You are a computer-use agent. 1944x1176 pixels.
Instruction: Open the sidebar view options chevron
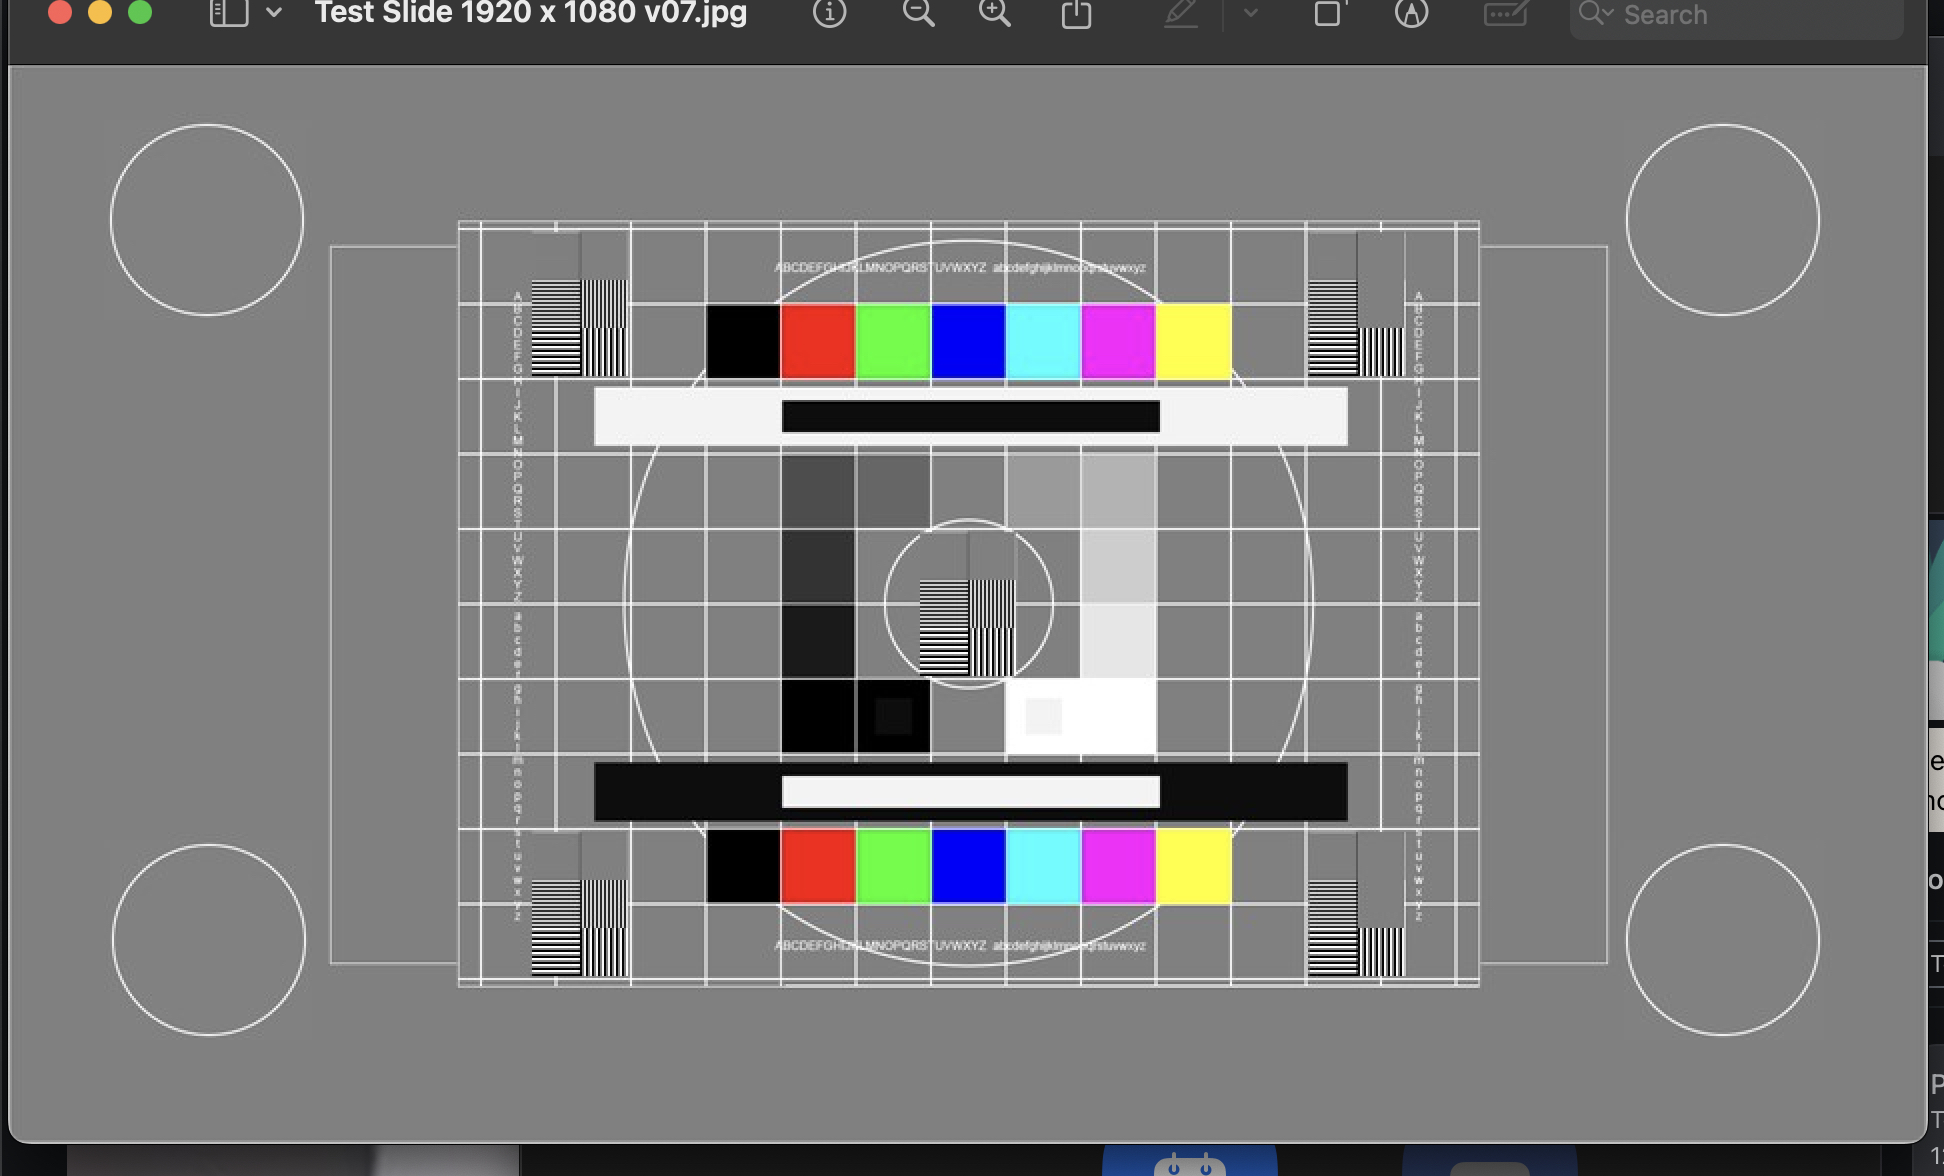tap(273, 13)
